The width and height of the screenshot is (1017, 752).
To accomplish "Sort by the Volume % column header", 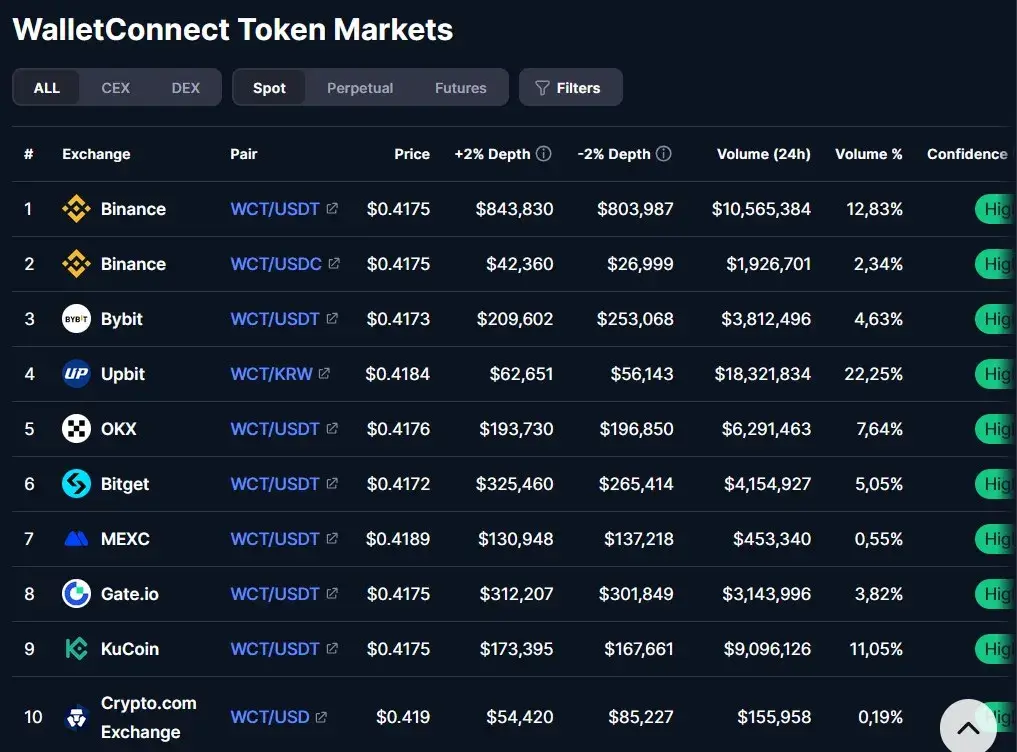I will coord(868,154).
